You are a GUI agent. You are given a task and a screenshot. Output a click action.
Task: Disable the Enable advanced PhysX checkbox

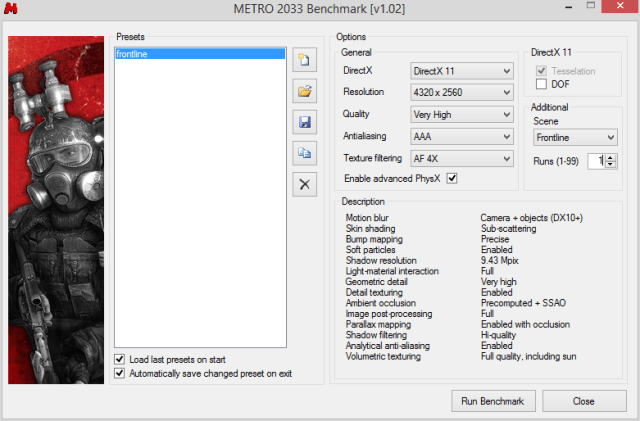[x=452, y=178]
